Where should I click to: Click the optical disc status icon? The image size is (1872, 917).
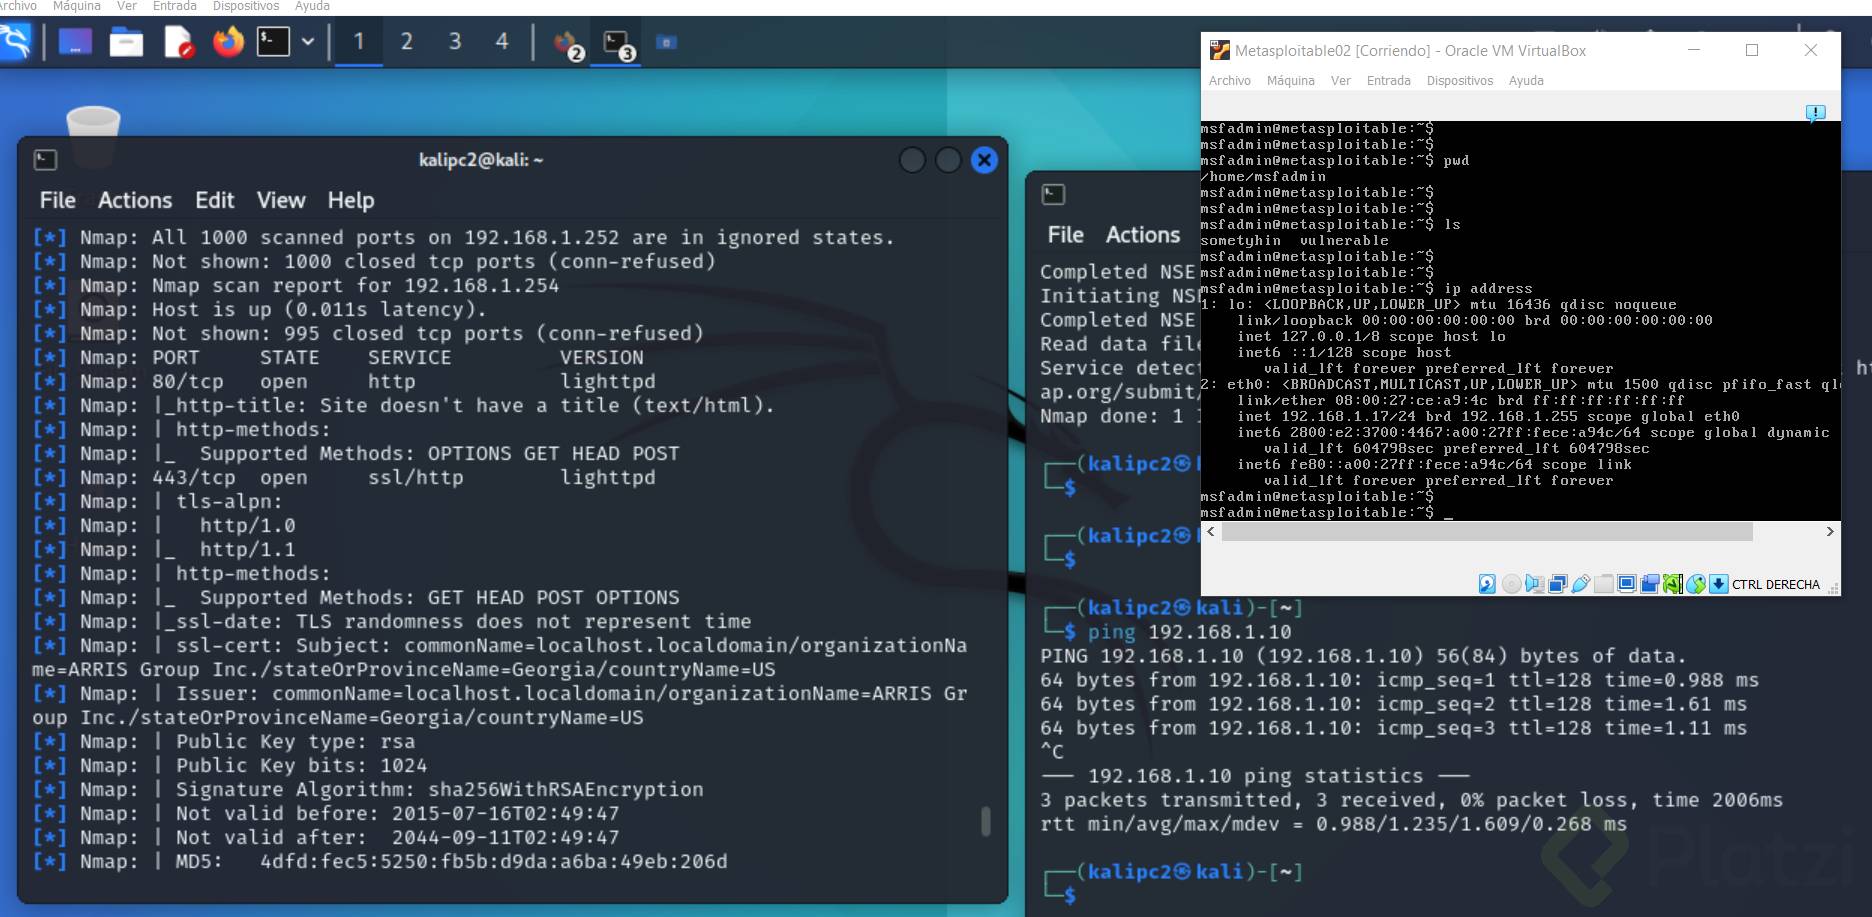click(x=1511, y=584)
